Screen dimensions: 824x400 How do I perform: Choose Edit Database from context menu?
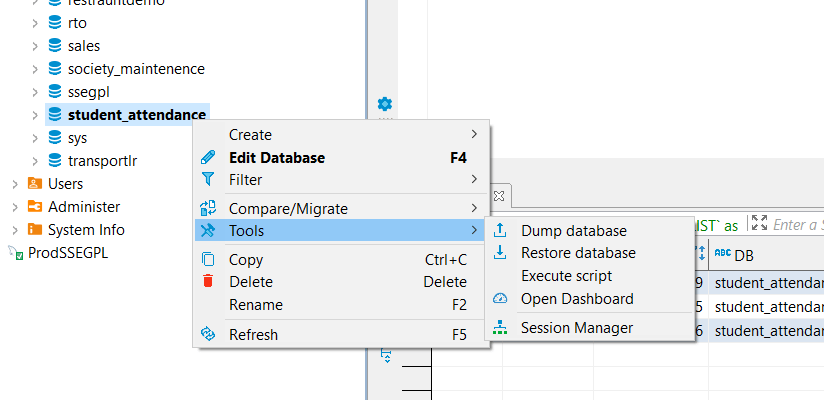pyautogui.click(x=342, y=158)
